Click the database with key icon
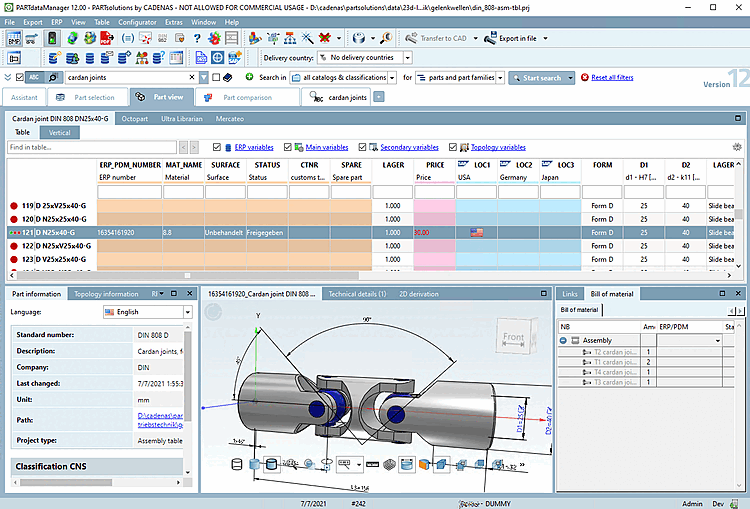Image resolution: width=750 pixels, height=509 pixels. (54, 58)
